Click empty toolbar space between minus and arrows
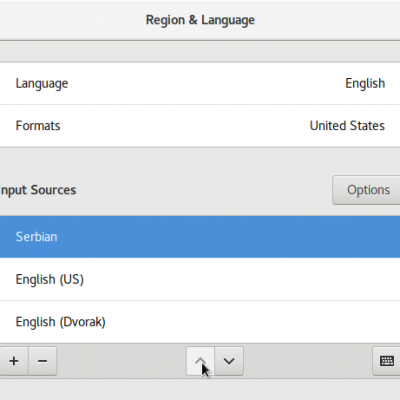400x400 pixels. click(x=121, y=361)
